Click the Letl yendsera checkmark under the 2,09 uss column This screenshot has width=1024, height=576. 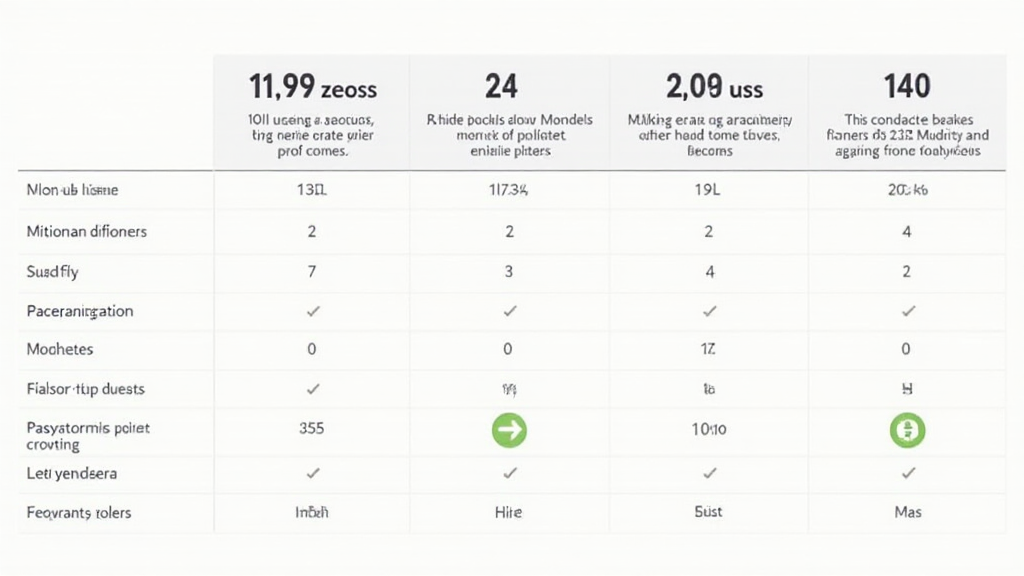click(x=709, y=472)
